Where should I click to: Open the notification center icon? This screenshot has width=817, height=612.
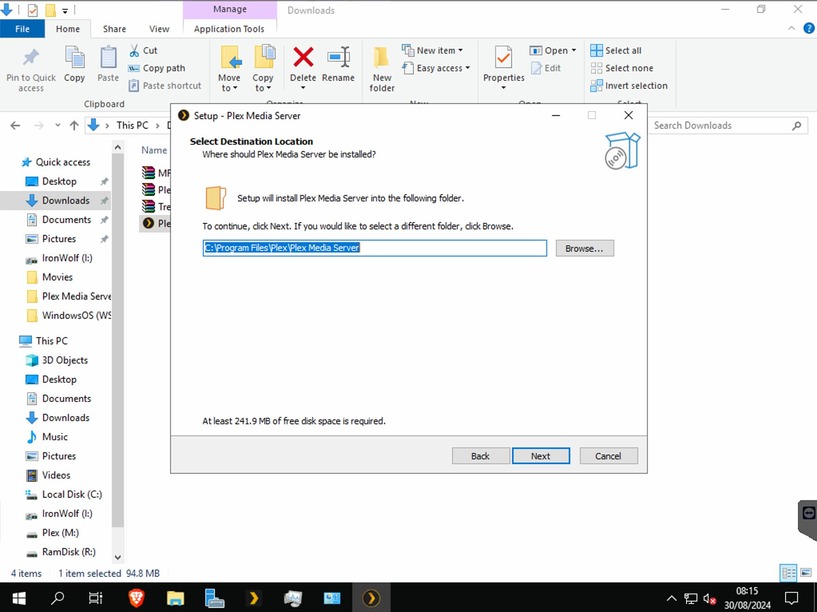tap(791, 598)
